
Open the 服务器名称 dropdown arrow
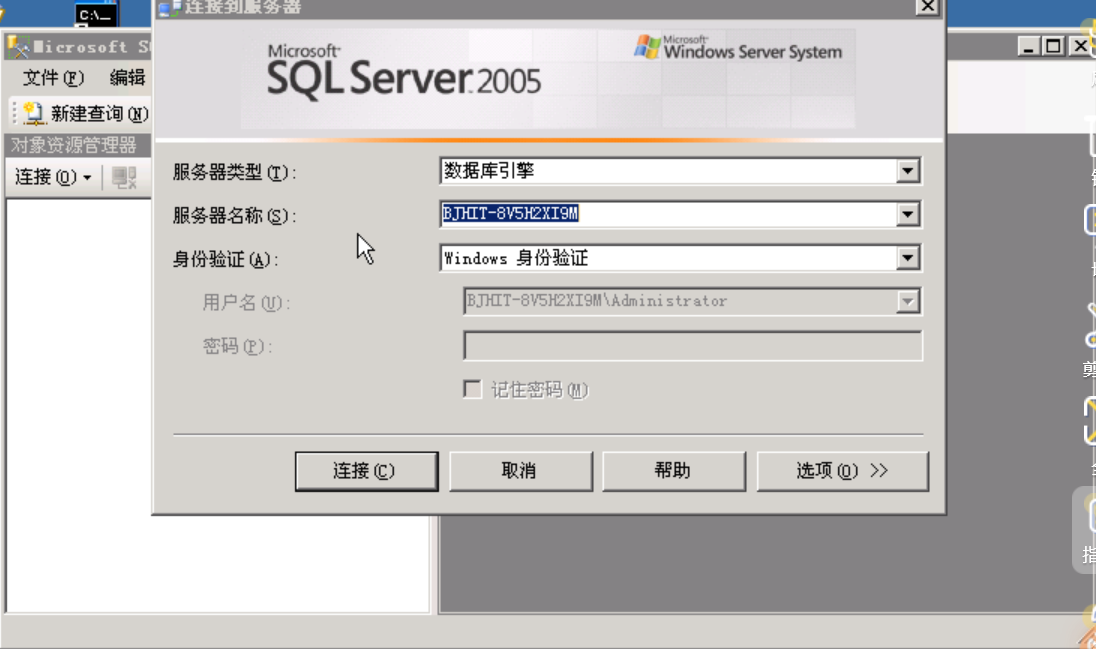(907, 214)
